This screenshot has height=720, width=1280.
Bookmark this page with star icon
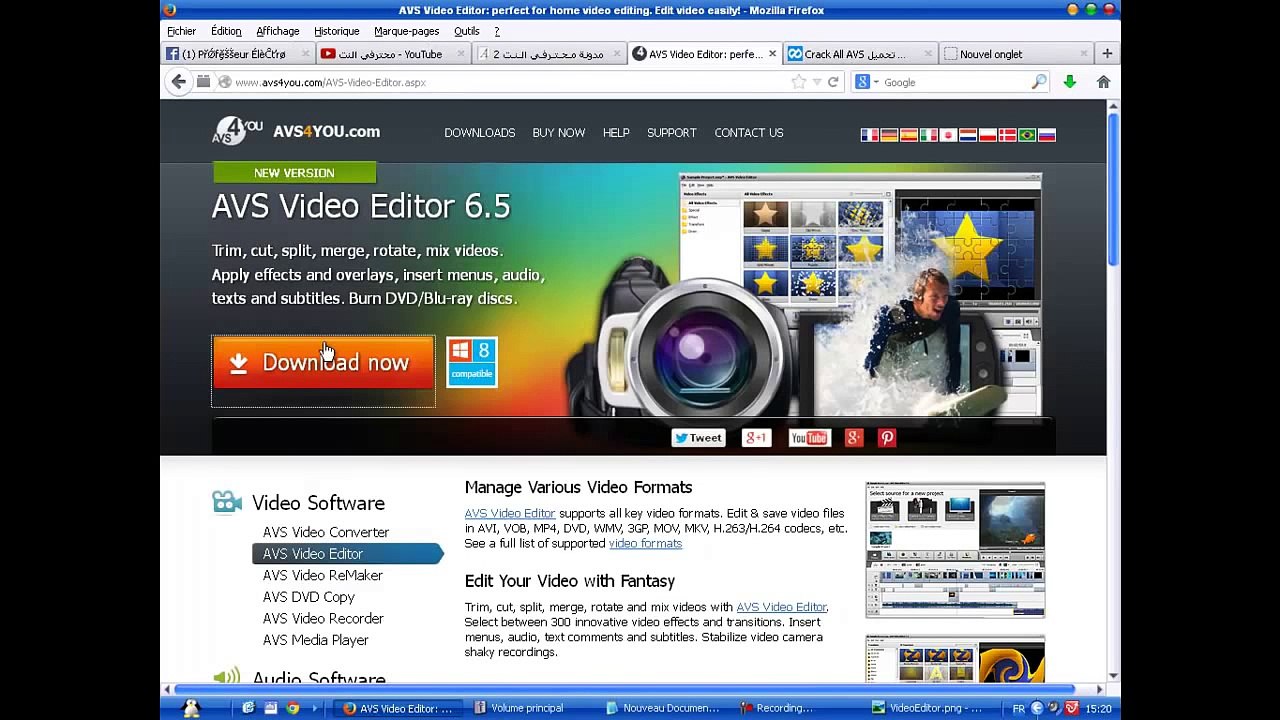799,82
